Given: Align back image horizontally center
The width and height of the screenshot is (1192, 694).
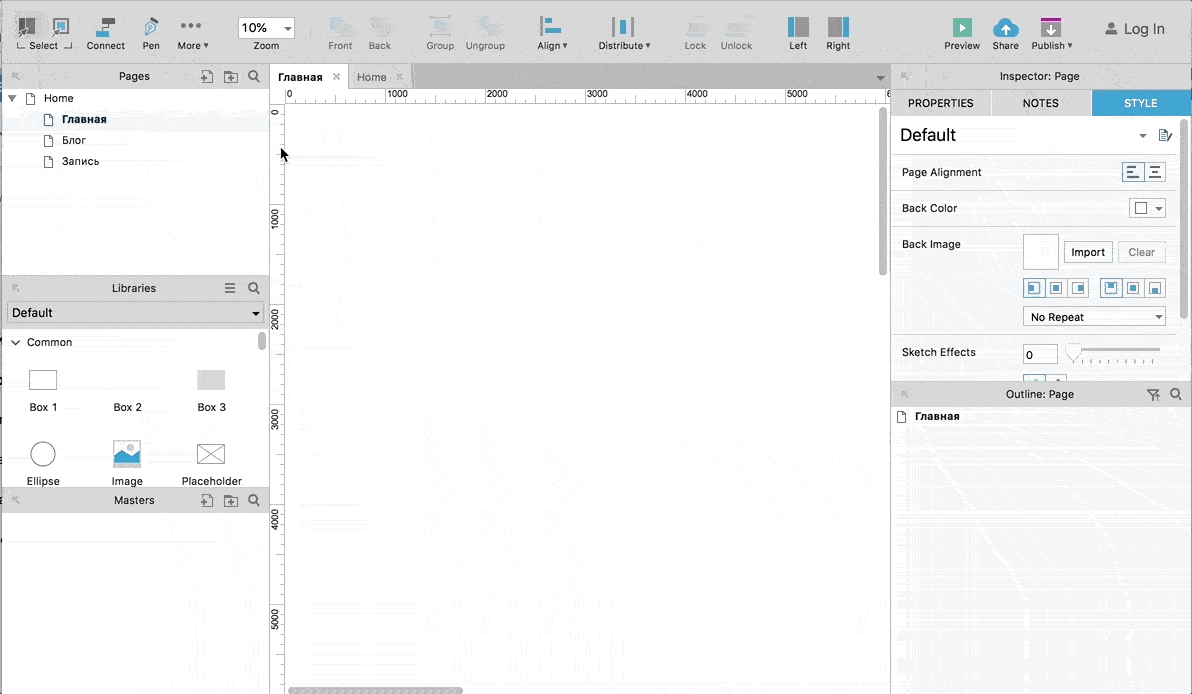Looking at the screenshot, I should 1056,288.
